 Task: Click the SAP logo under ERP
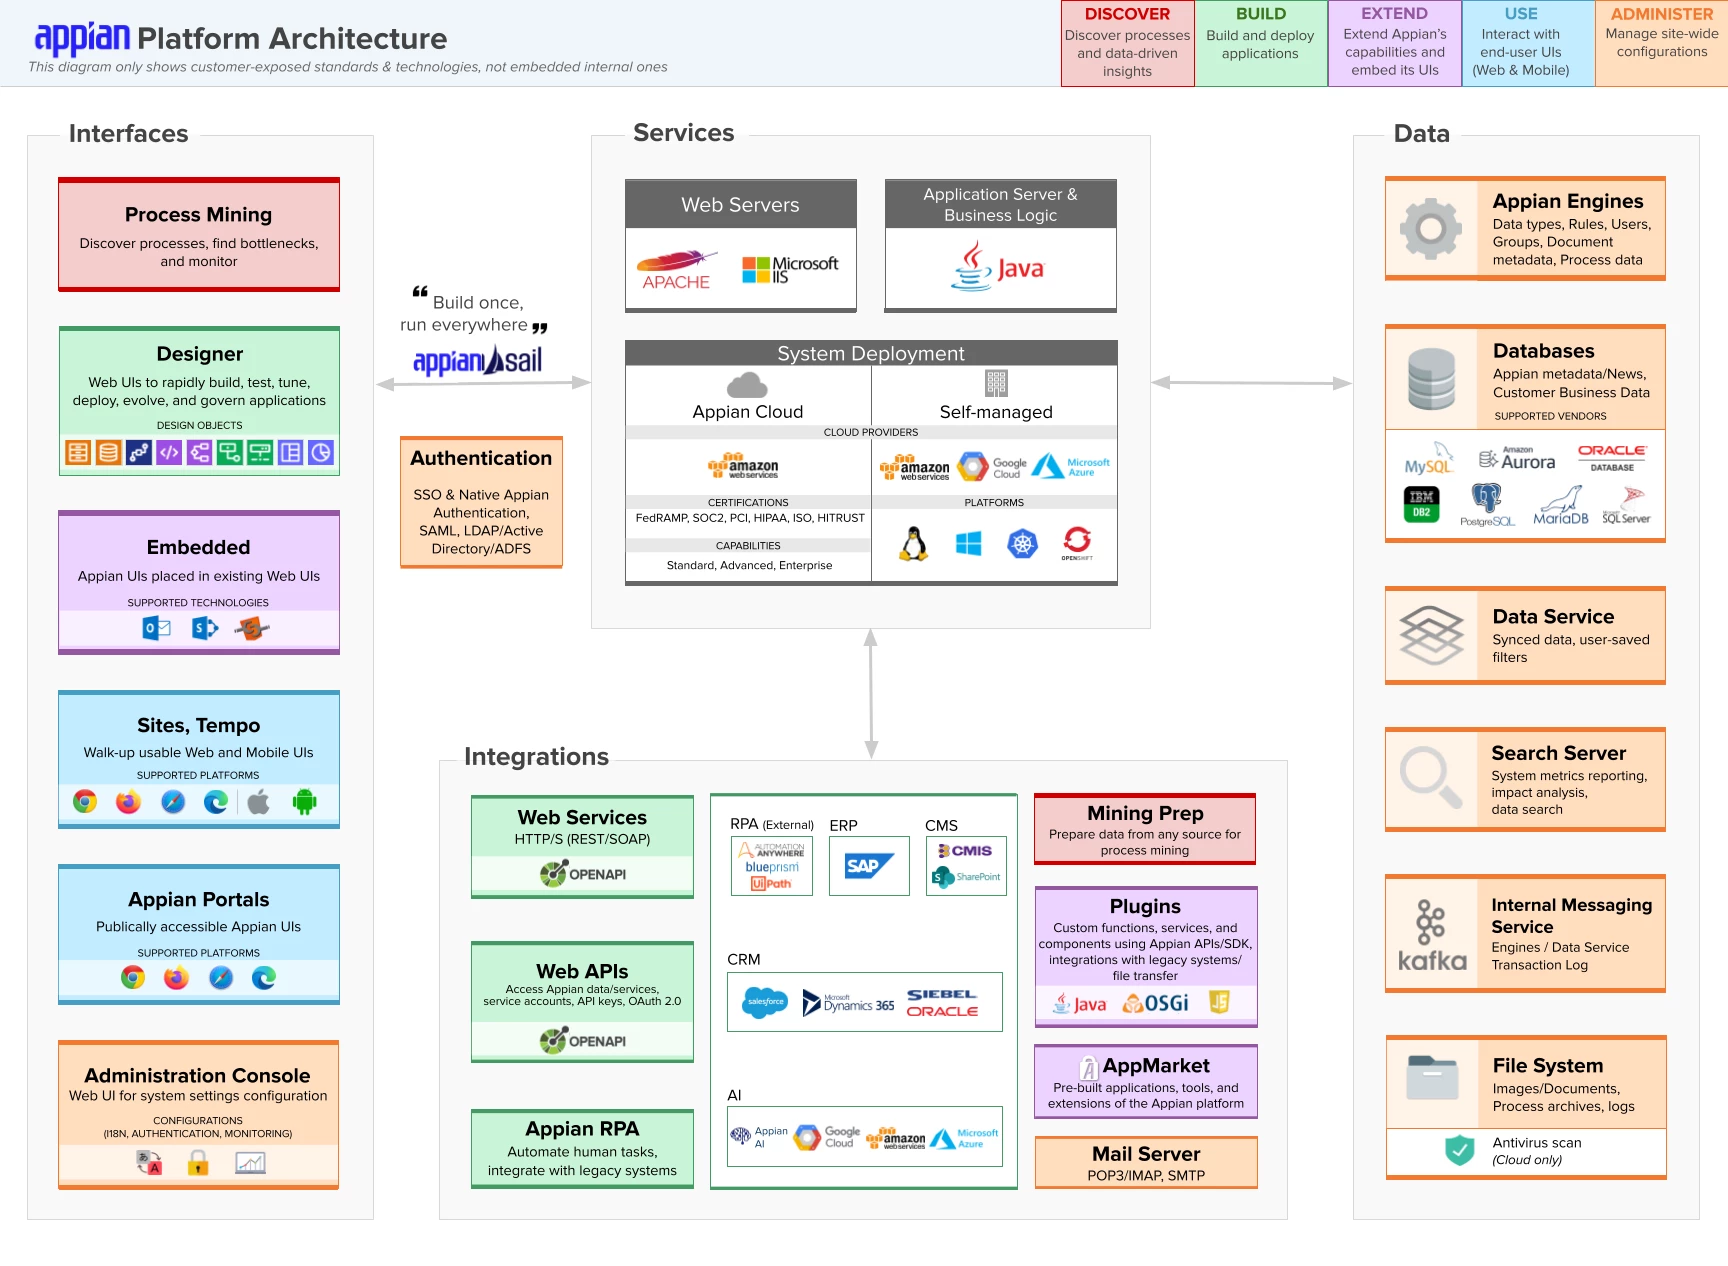click(868, 865)
